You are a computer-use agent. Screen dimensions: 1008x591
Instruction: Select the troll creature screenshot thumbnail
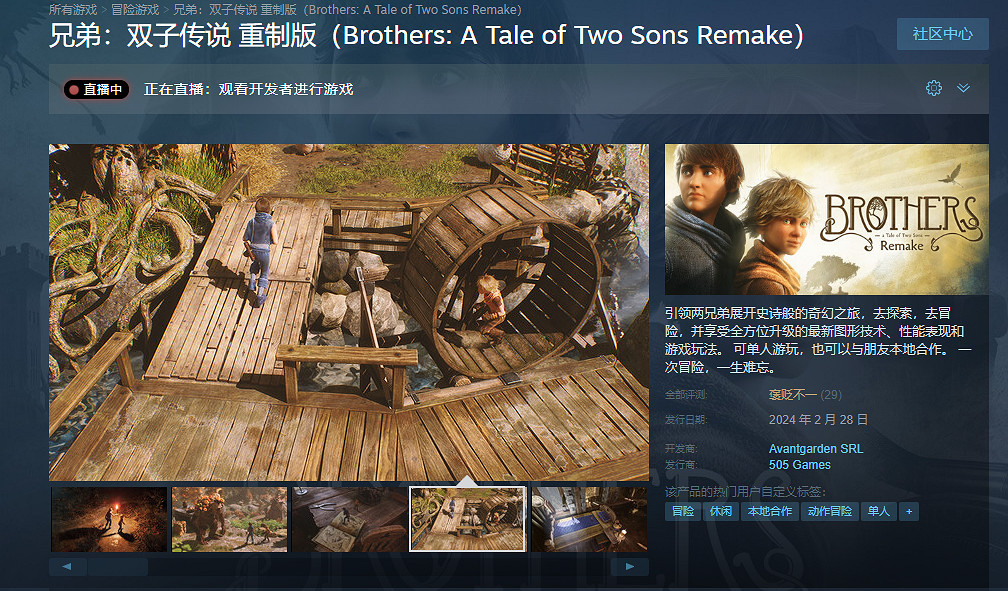tap(229, 519)
